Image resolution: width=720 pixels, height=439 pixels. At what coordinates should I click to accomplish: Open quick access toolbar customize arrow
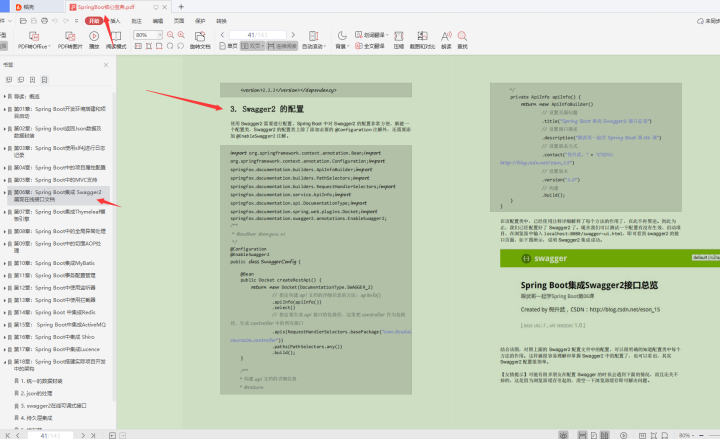76,21
